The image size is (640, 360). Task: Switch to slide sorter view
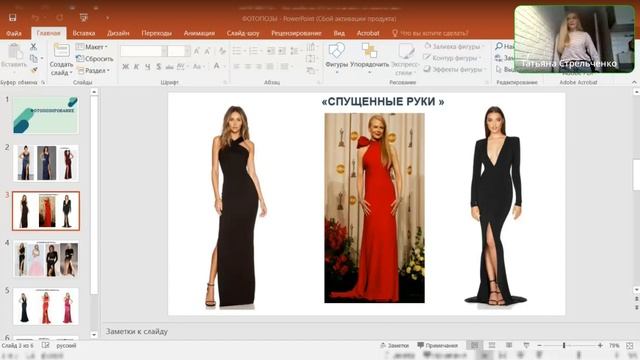point(492,345)
